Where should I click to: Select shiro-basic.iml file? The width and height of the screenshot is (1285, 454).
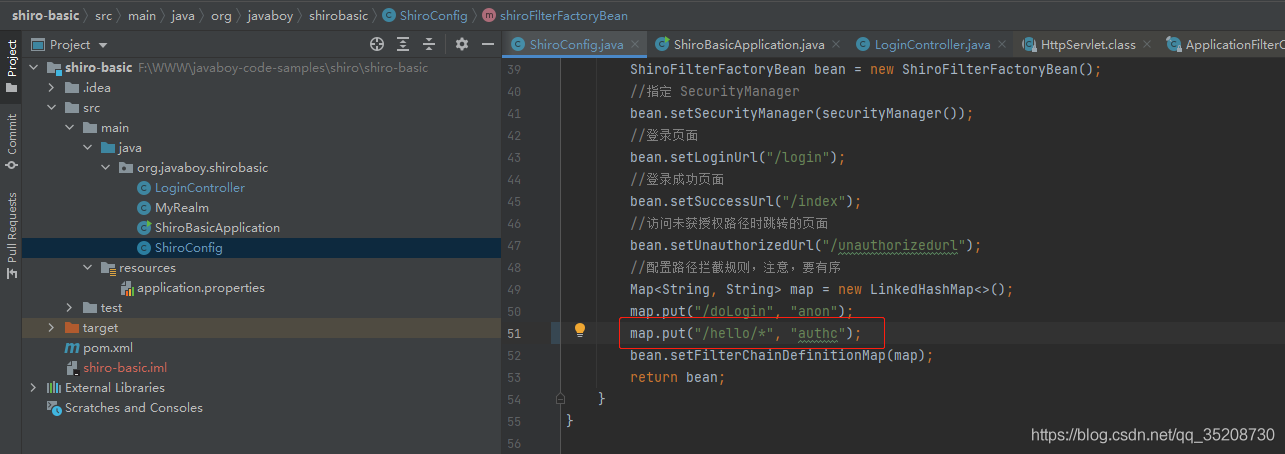125,368
